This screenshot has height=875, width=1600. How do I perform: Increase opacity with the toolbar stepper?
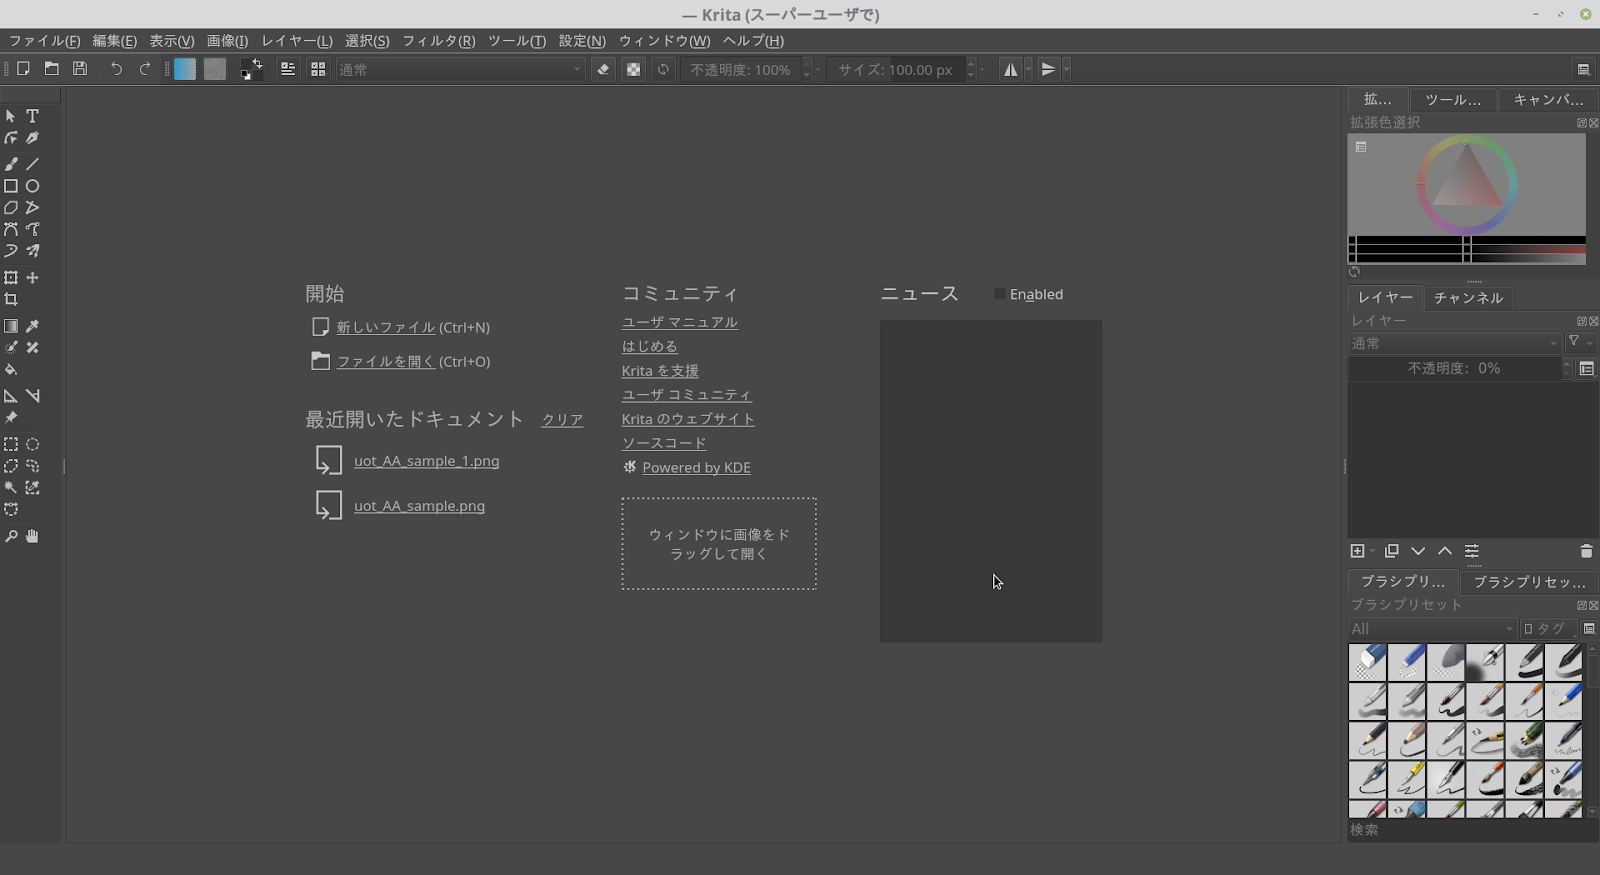point(807,64)
